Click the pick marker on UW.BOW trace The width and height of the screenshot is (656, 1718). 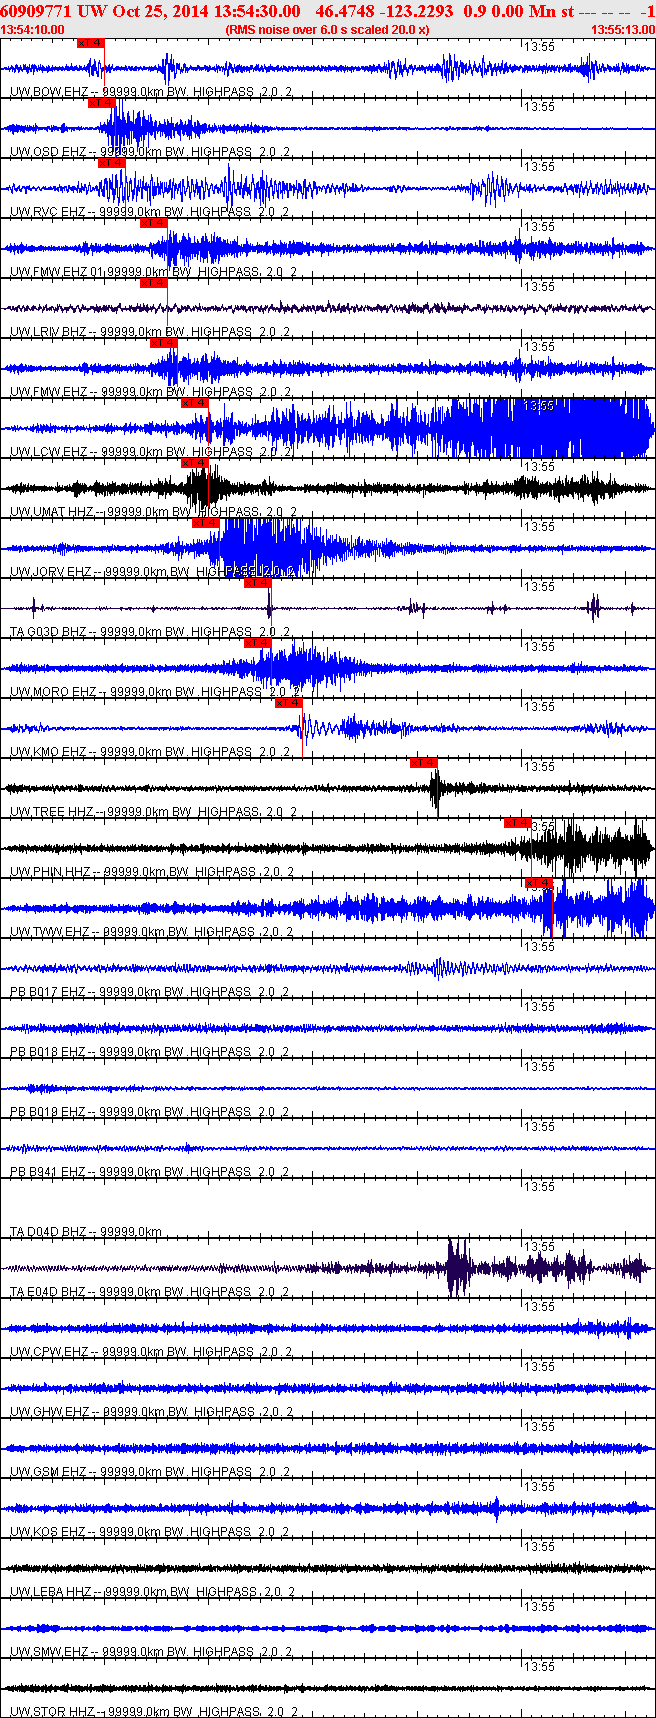click(x=90, y=43)
